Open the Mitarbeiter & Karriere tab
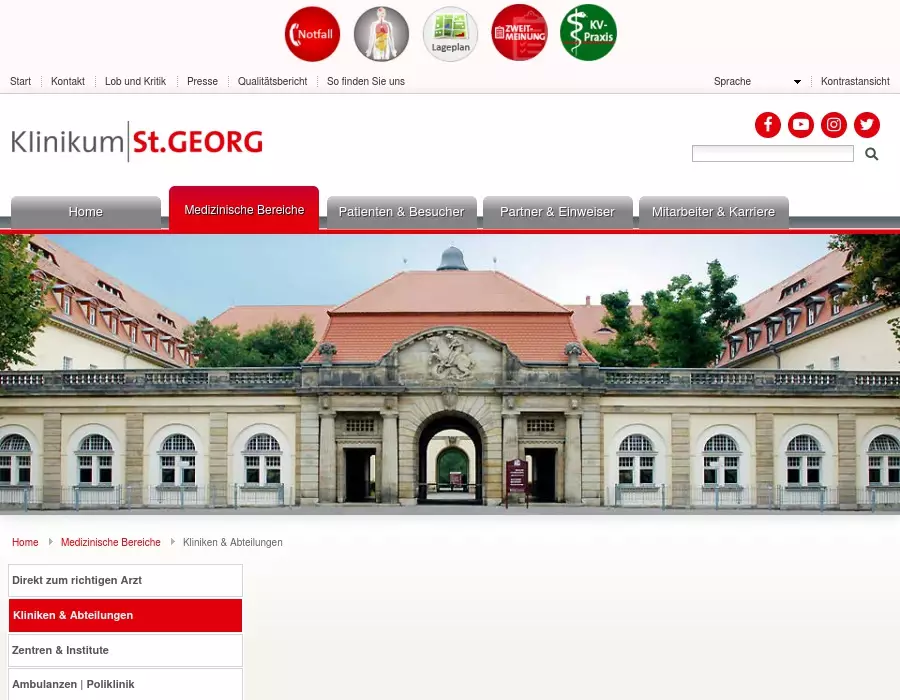 point(713,212)
